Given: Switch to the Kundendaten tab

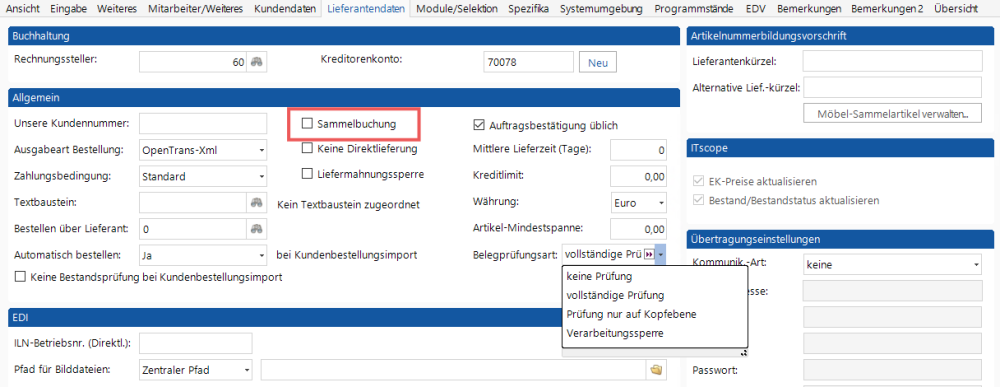Looking at the screenshot, I should click(284, 9).
